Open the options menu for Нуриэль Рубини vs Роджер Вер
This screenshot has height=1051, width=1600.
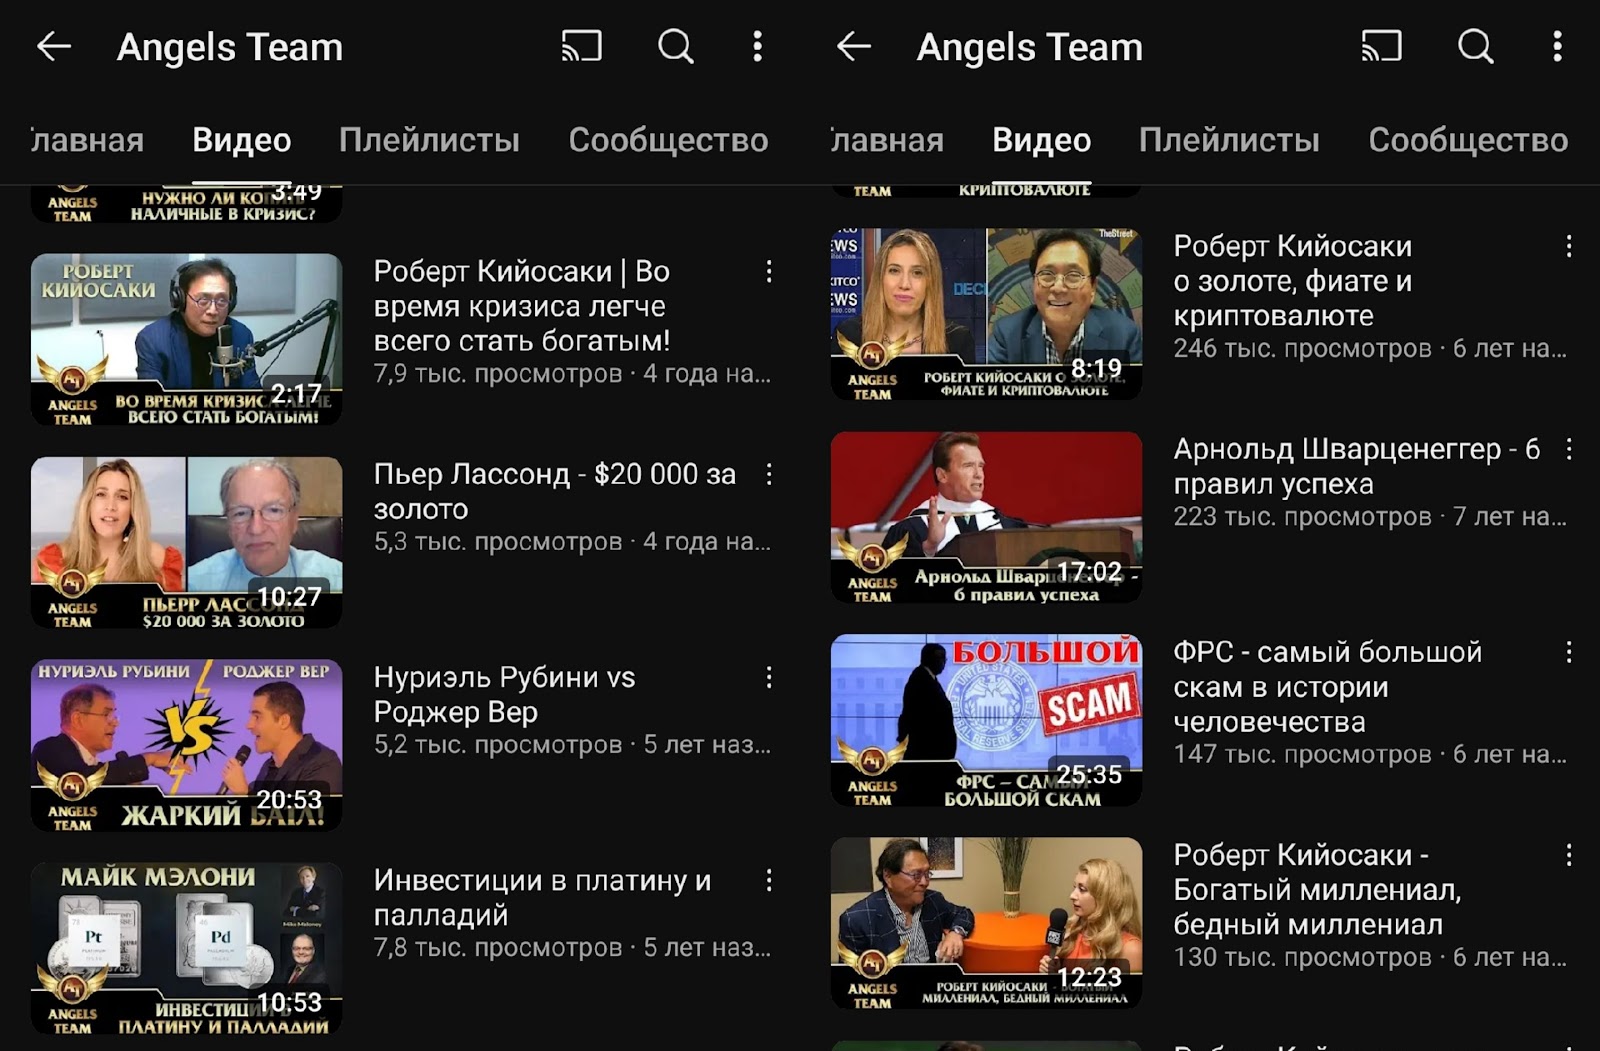click(x=769, y=677)
